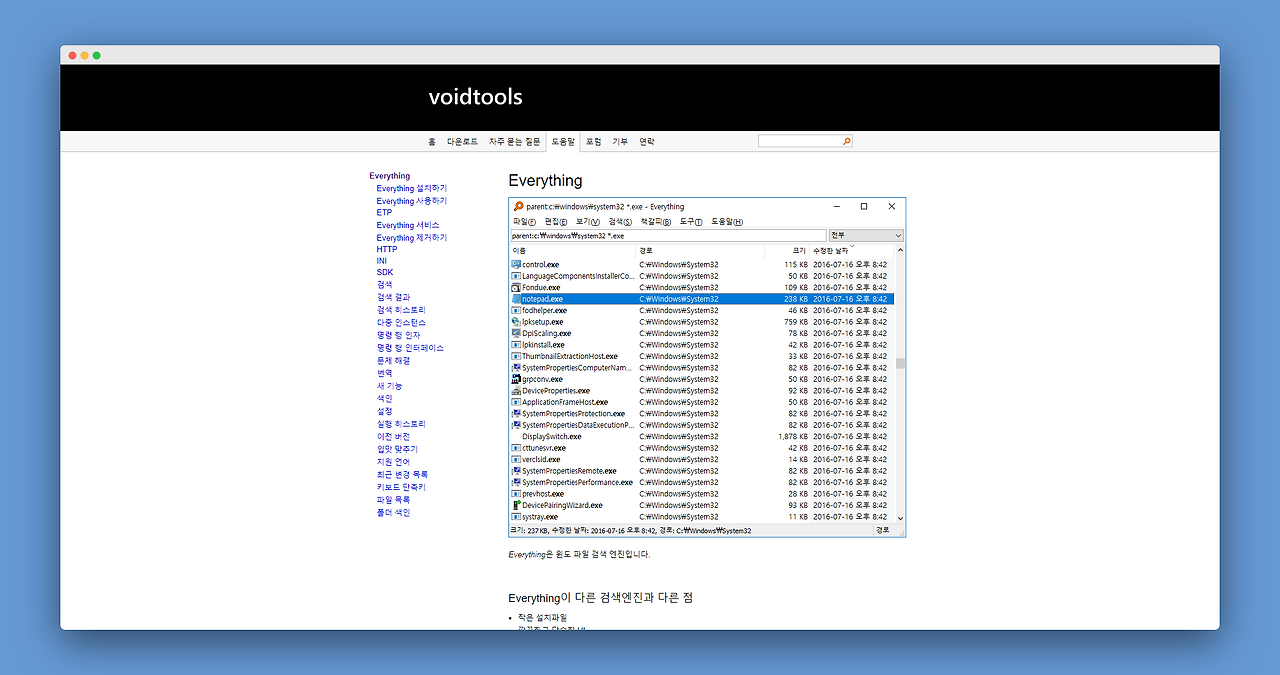The width and height of the screenshot is (1280, 675).
Task: Click the results list scrollbar down arrow
Action: click(x=900, y=518)
